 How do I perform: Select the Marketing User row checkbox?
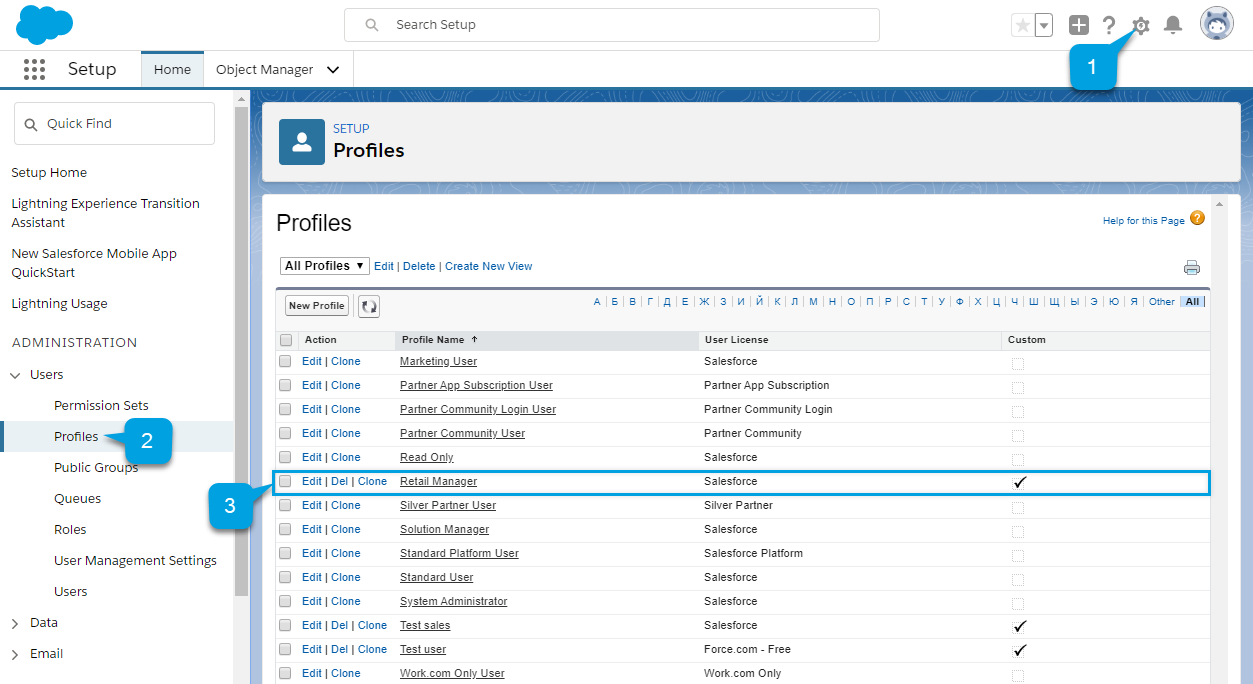click(285, 361)
